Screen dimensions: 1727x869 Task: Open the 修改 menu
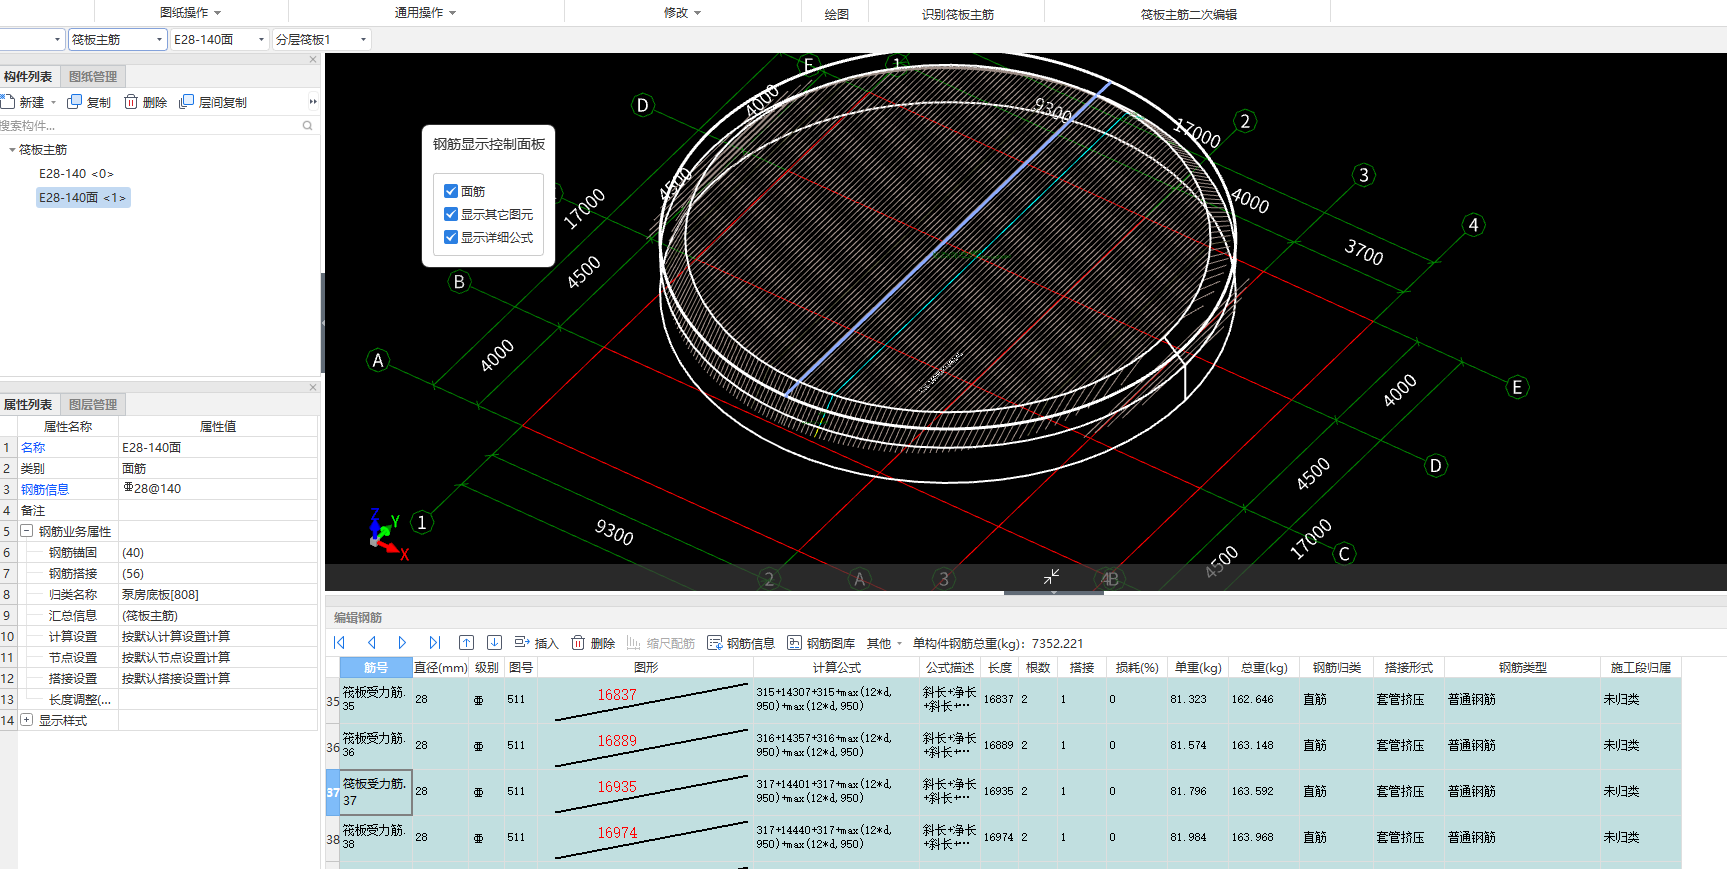click(x=682, y=13)
